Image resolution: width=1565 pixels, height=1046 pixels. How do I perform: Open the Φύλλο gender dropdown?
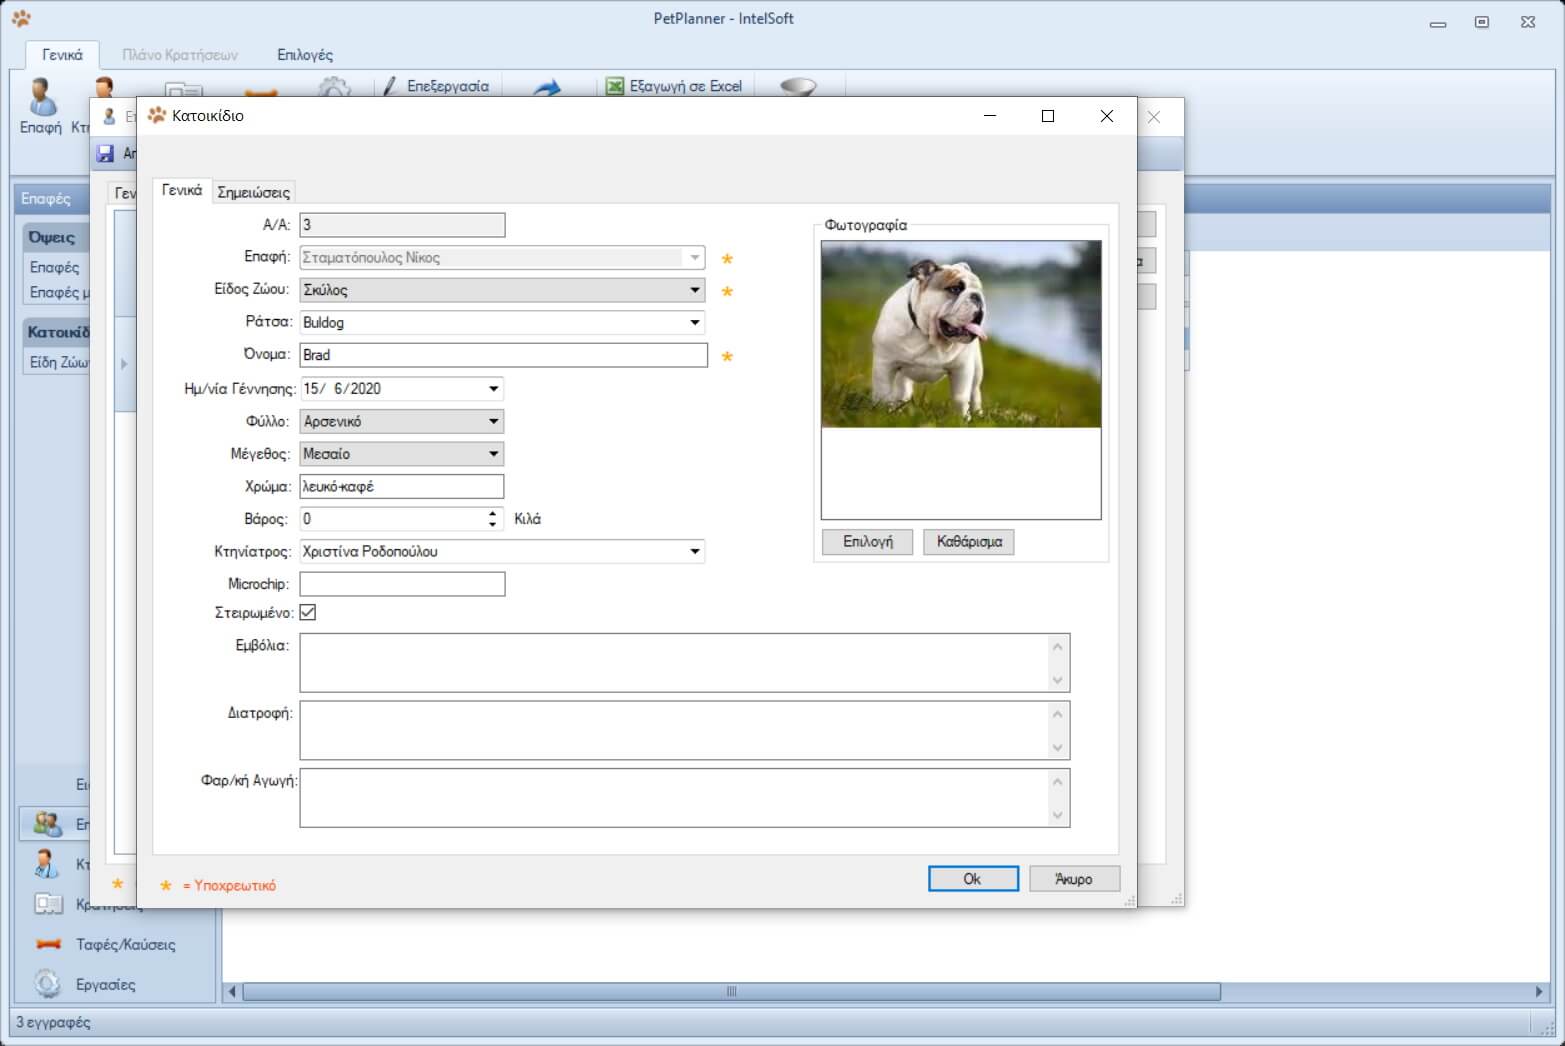pyautogui.click(x=493, y=422)
